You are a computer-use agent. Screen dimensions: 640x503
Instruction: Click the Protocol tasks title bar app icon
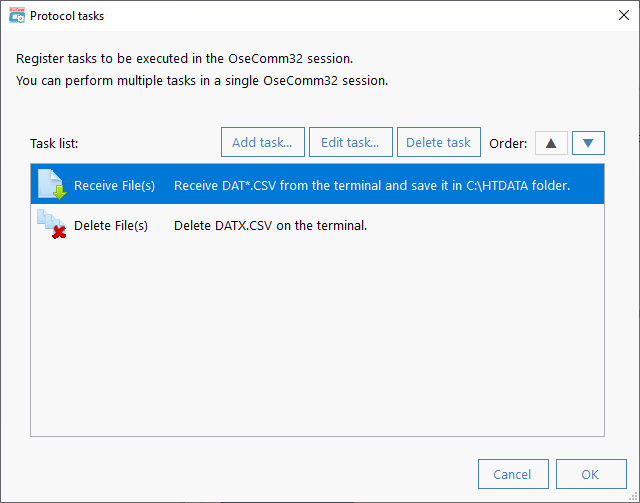(17, 16)
